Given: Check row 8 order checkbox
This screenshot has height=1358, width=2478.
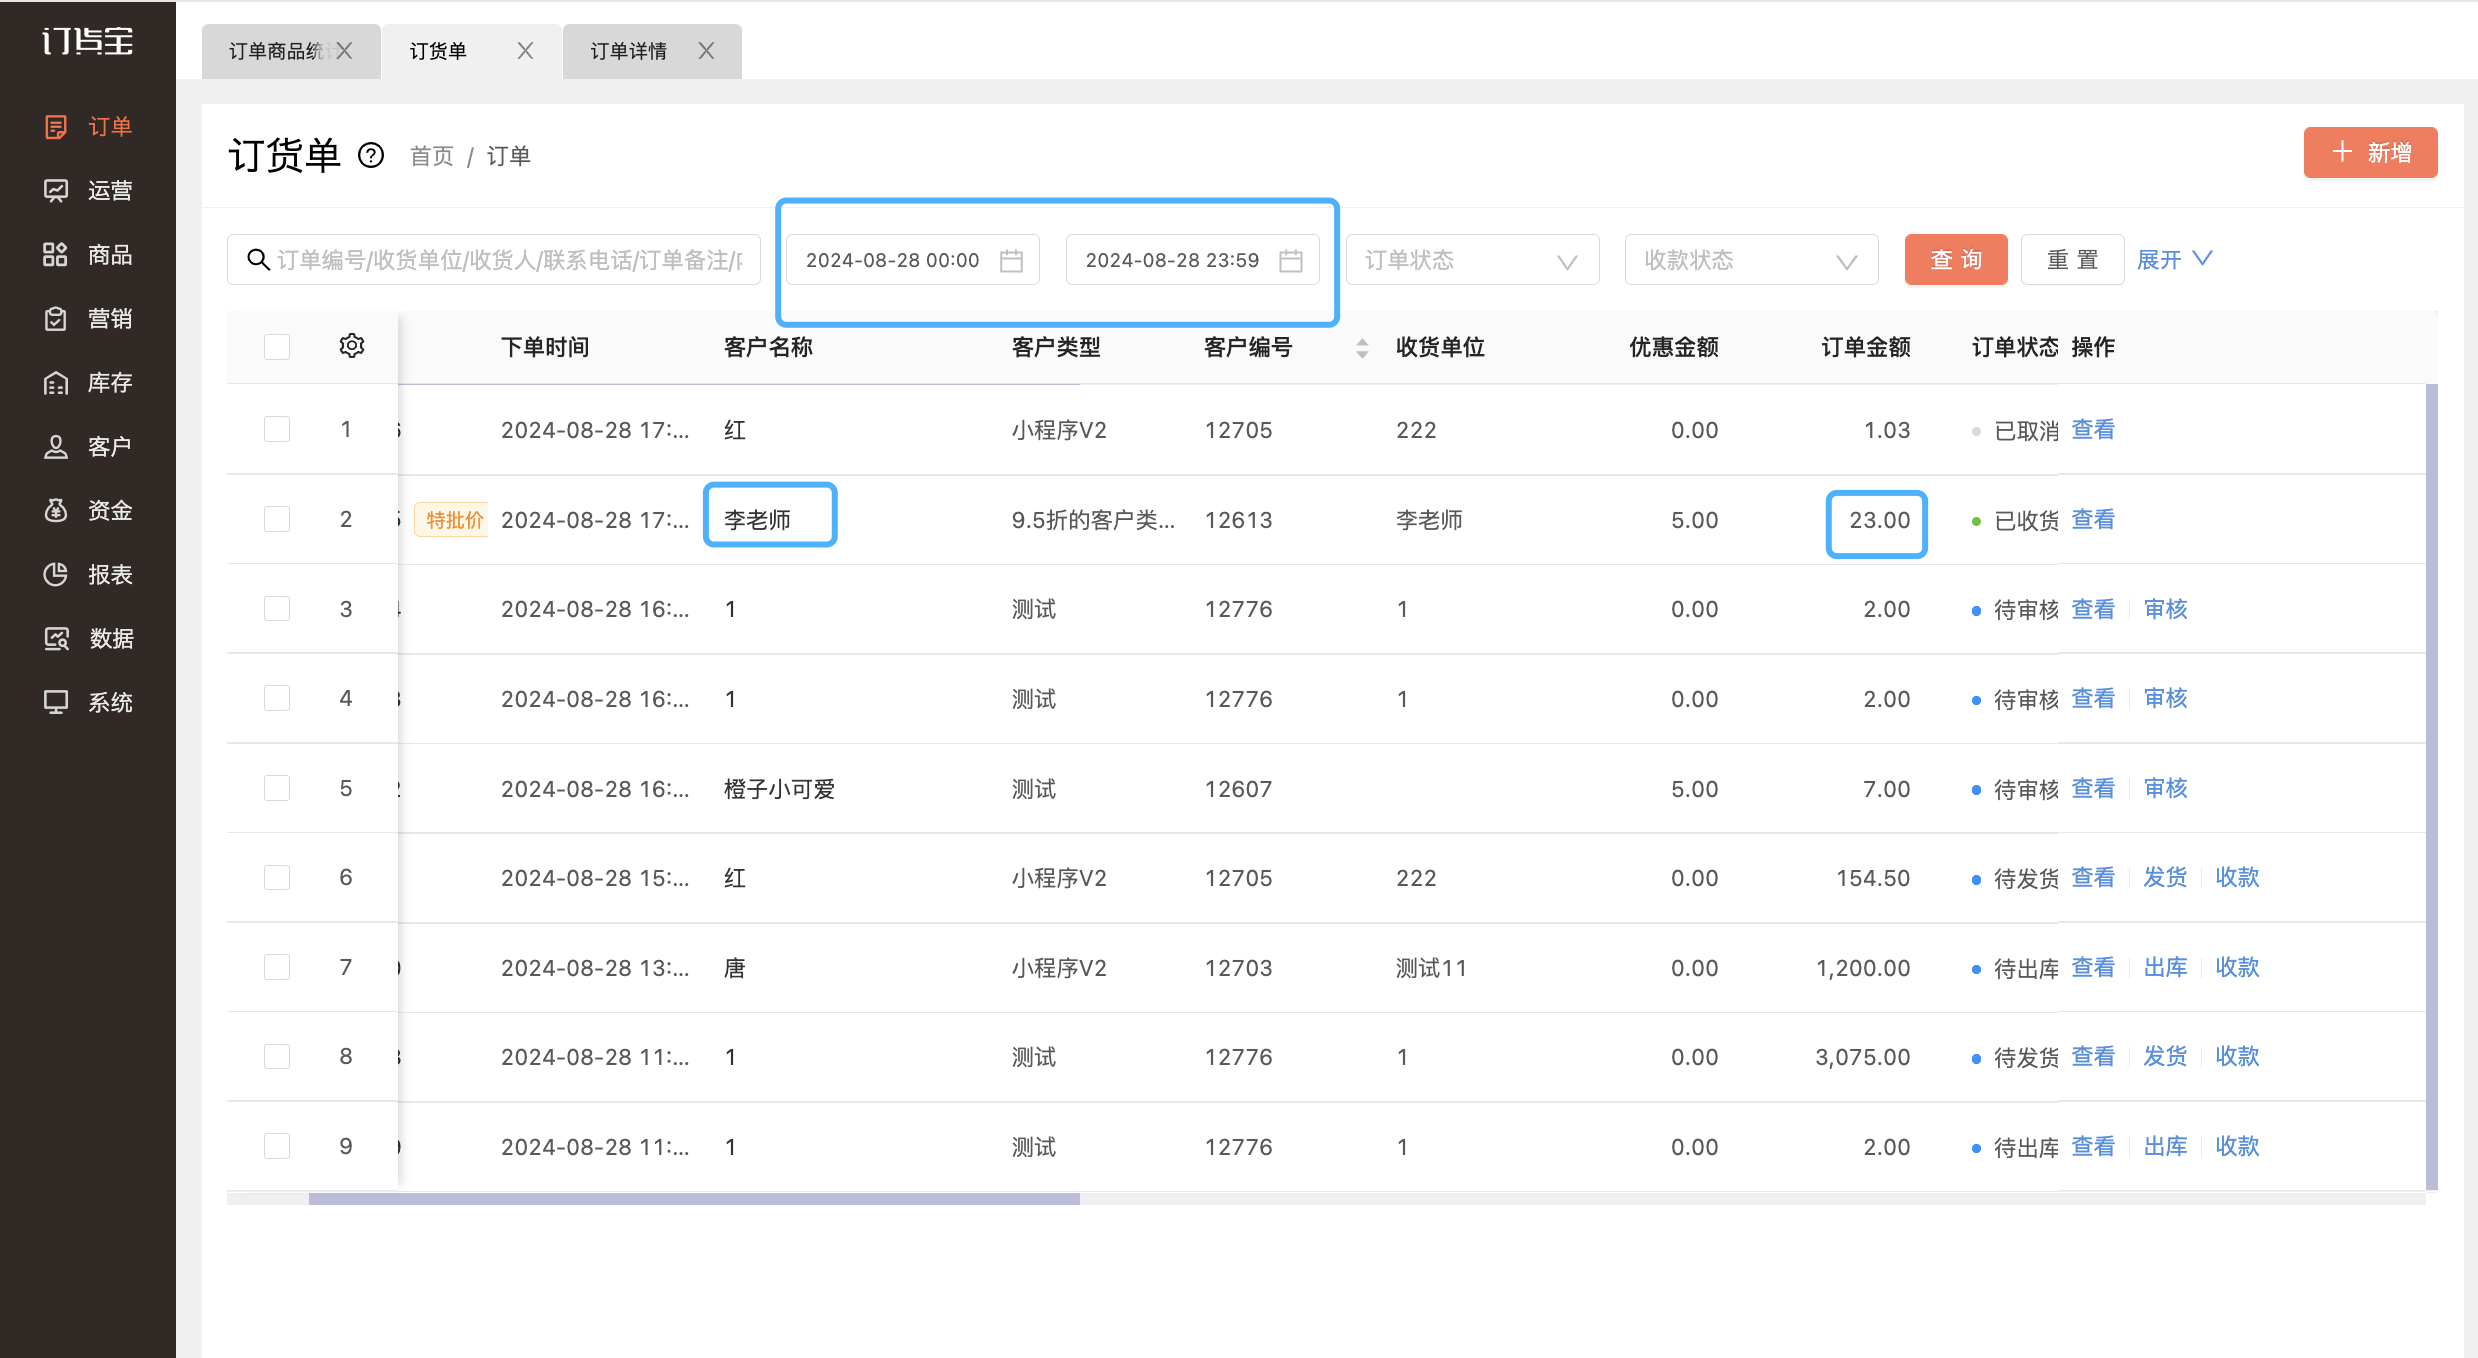Looking at the screenshot, I should point(277,1057).
